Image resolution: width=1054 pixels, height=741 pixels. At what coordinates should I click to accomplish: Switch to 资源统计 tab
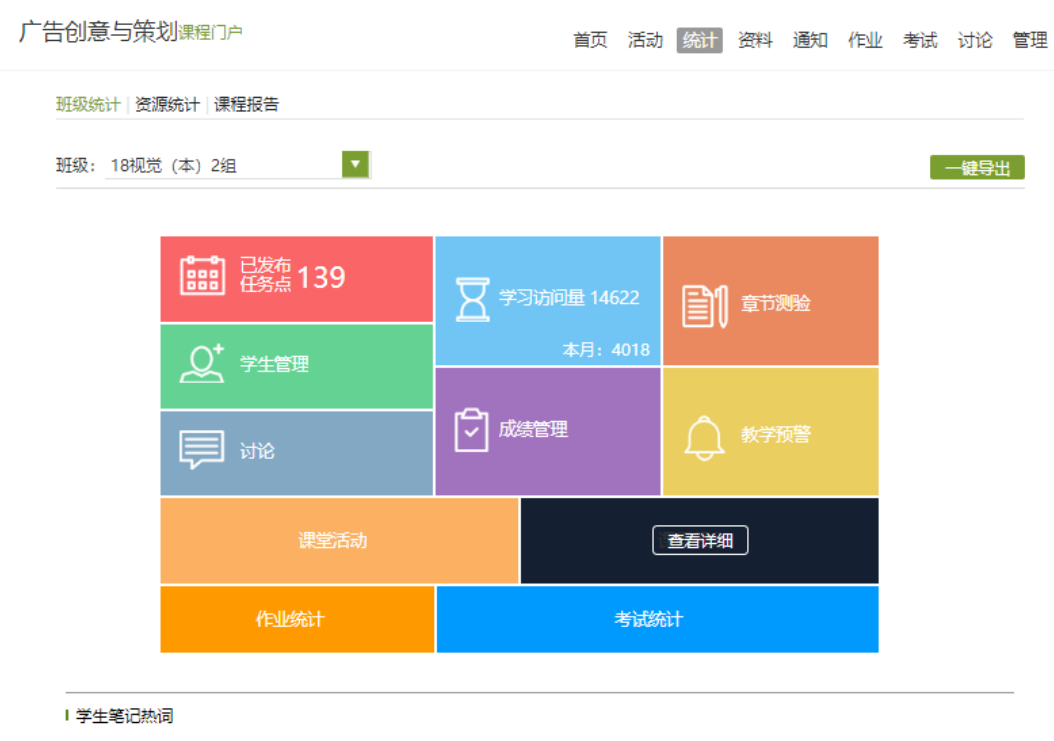pos(167,104)
